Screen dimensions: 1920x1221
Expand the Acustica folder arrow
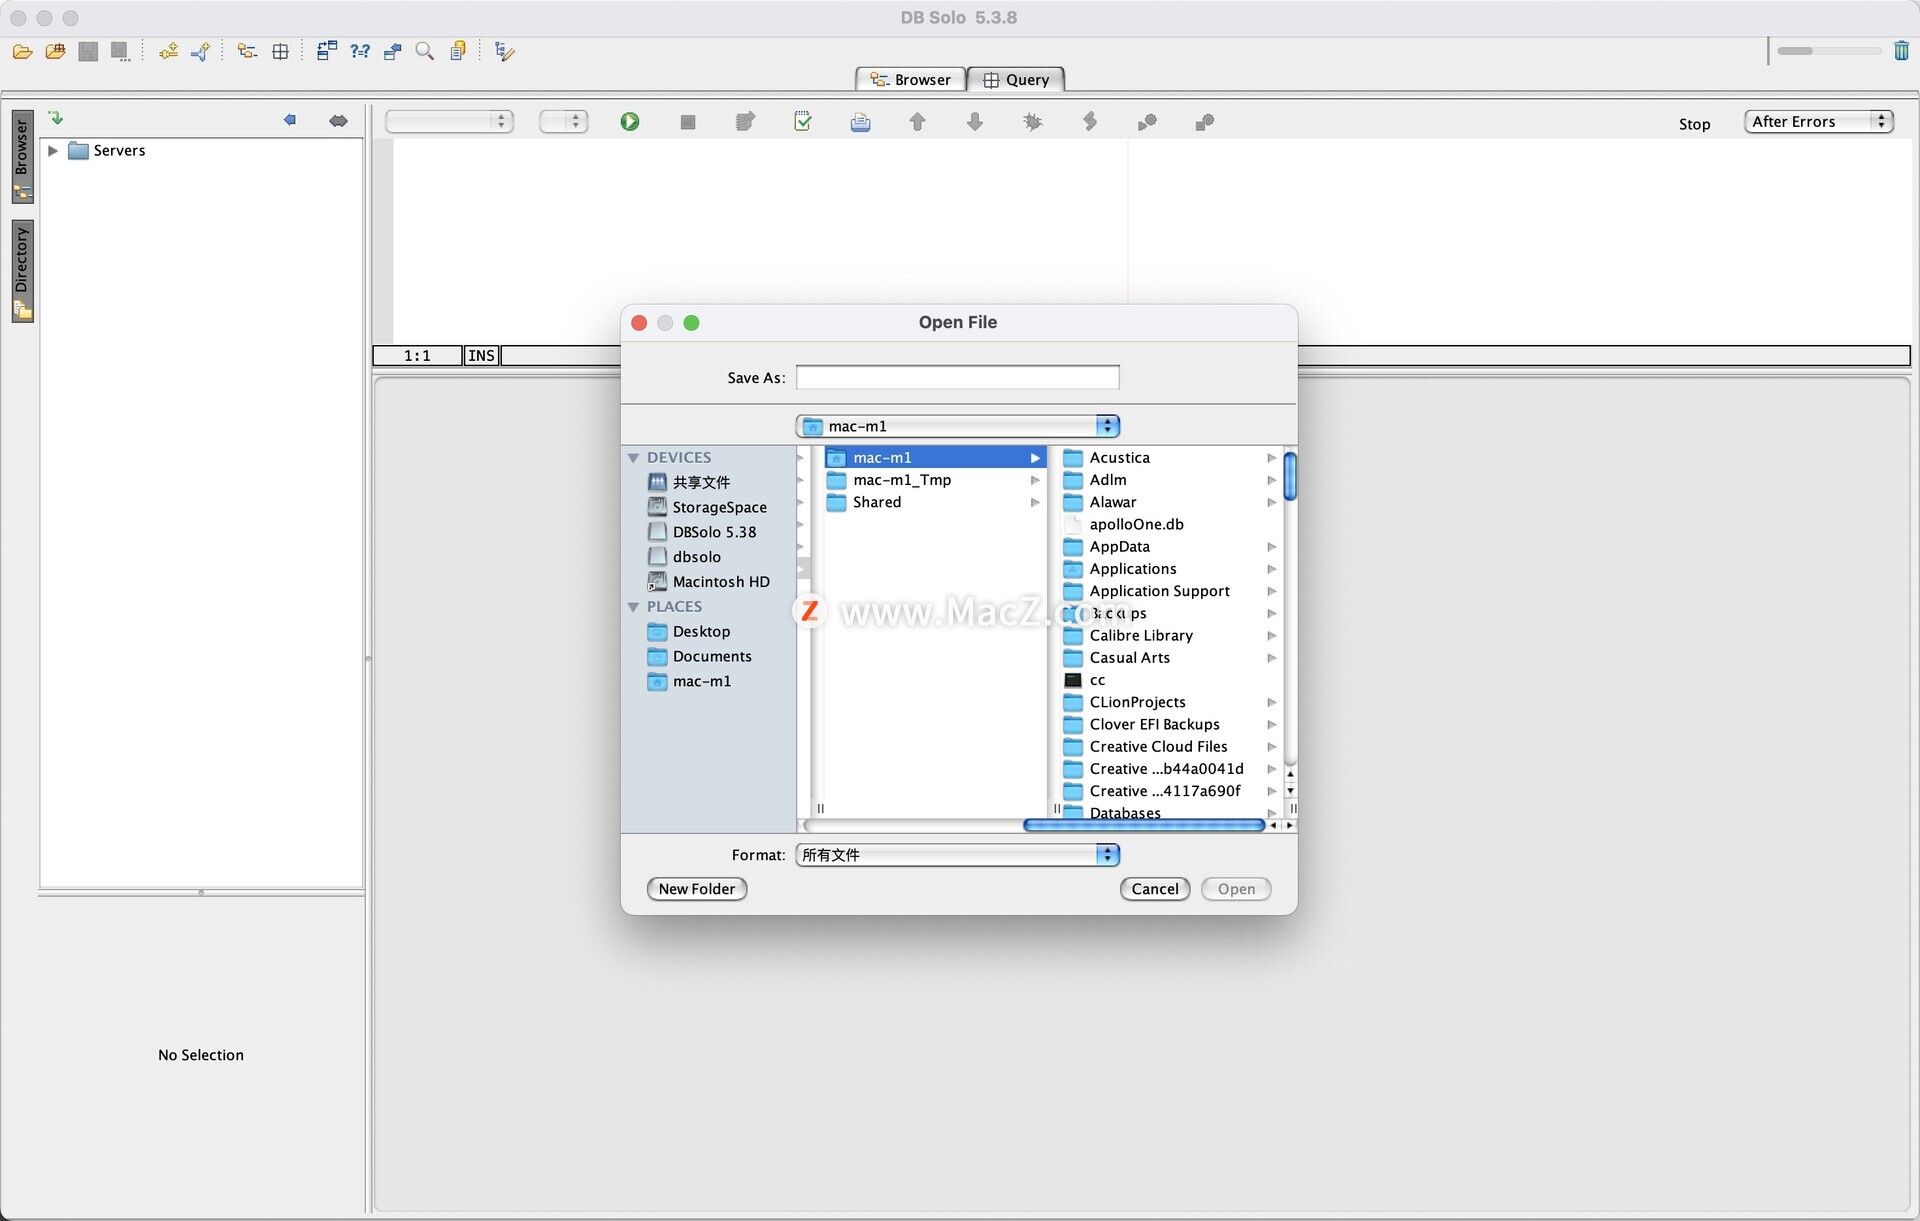(x=1271, y=458)
